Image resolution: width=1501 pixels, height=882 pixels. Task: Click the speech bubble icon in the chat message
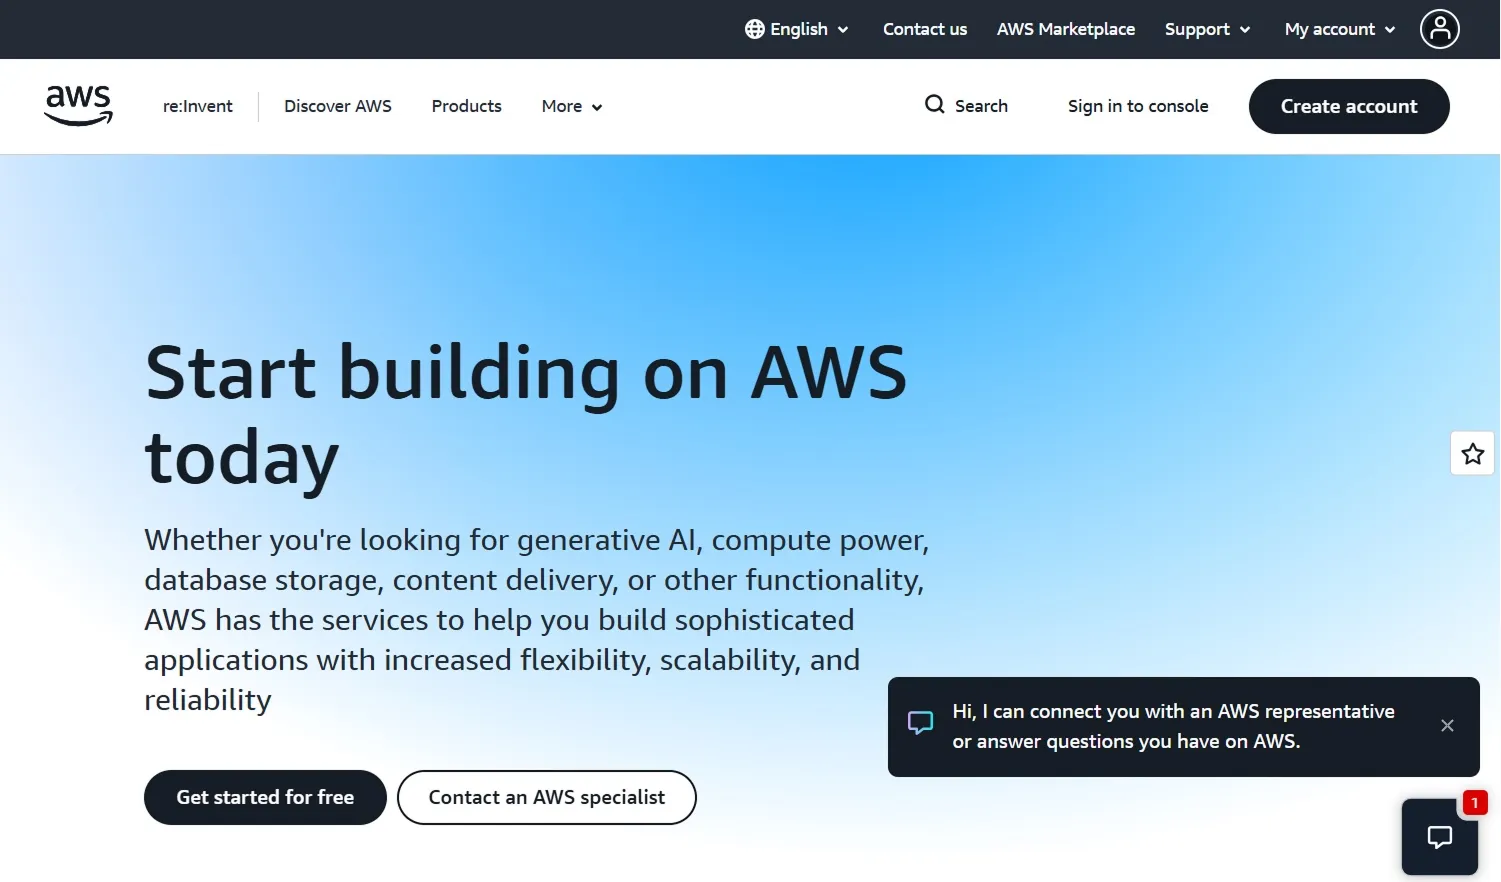920,722
